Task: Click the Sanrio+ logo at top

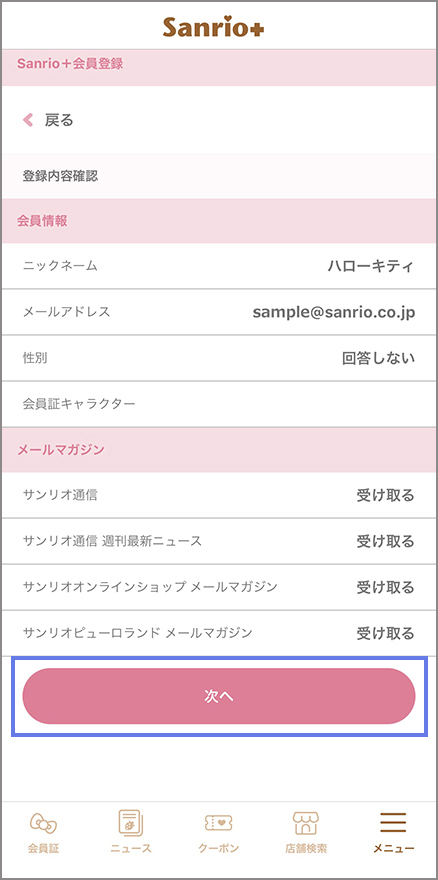Action: click(213, 27)
